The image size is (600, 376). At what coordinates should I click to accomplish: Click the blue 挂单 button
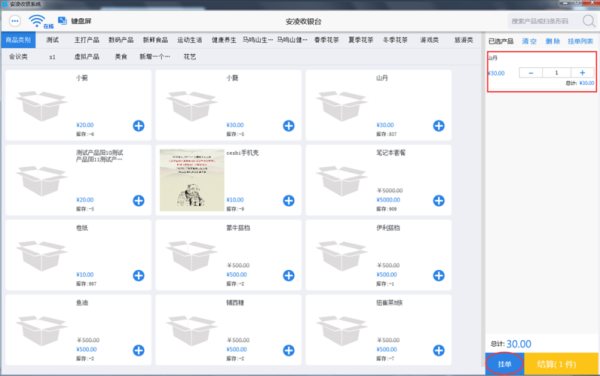point(505,364)
